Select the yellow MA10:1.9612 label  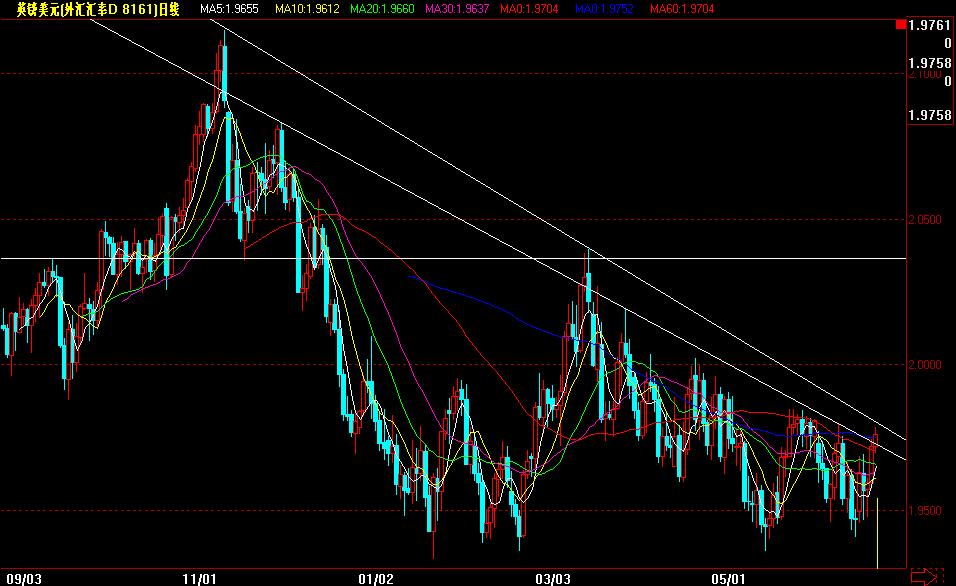click(x=307, y=9)
